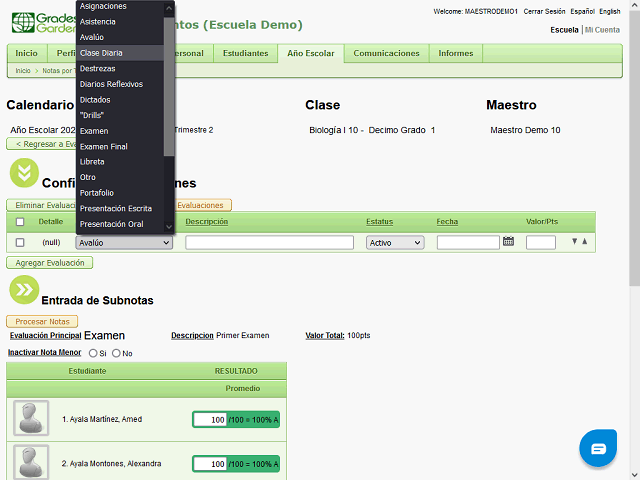The width and height of the screenshot is (640, 480).
Task: Click Ayala Montones student avatar
Action: pos(31,462)
